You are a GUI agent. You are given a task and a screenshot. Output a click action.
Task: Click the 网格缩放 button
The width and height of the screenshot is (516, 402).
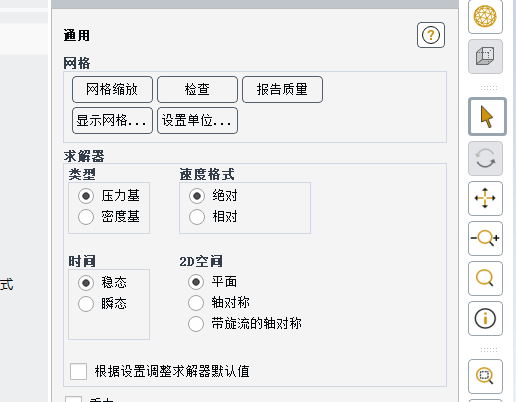tap(112, 89)
